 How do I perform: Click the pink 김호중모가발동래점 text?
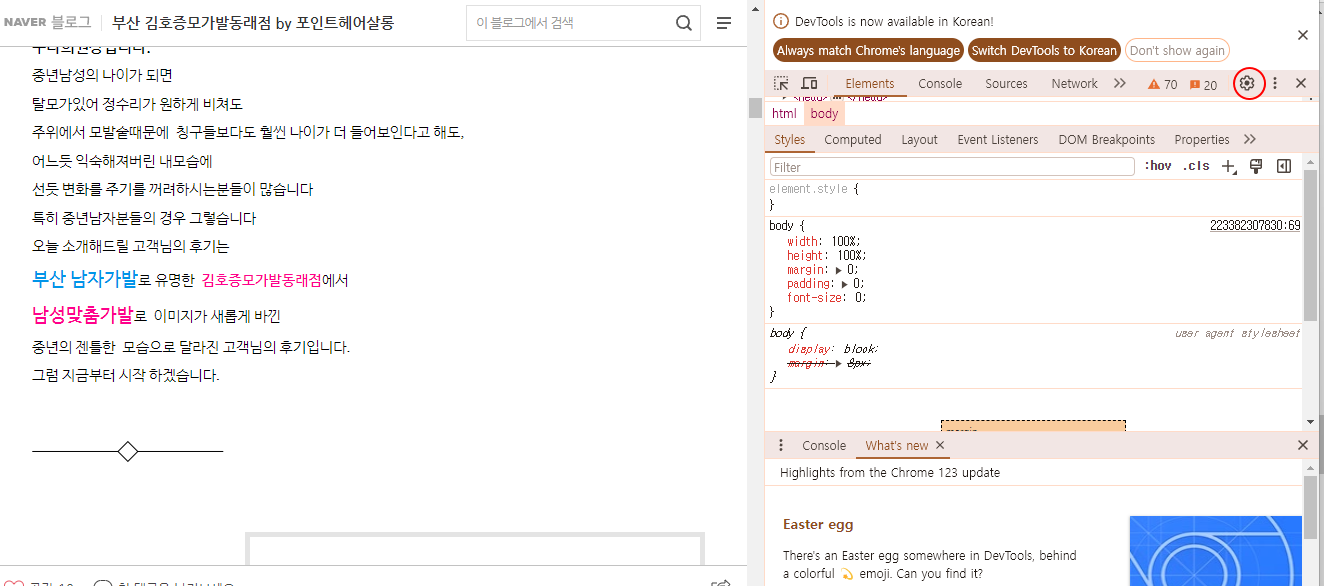pyautogui.click(x=261, y=280)
